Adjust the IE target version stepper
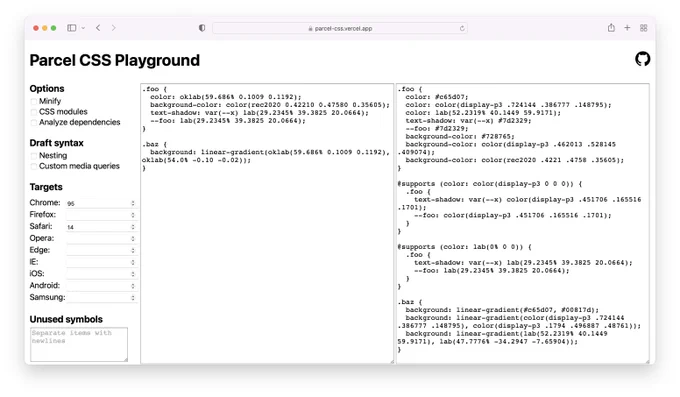 (x=133, y=262)
